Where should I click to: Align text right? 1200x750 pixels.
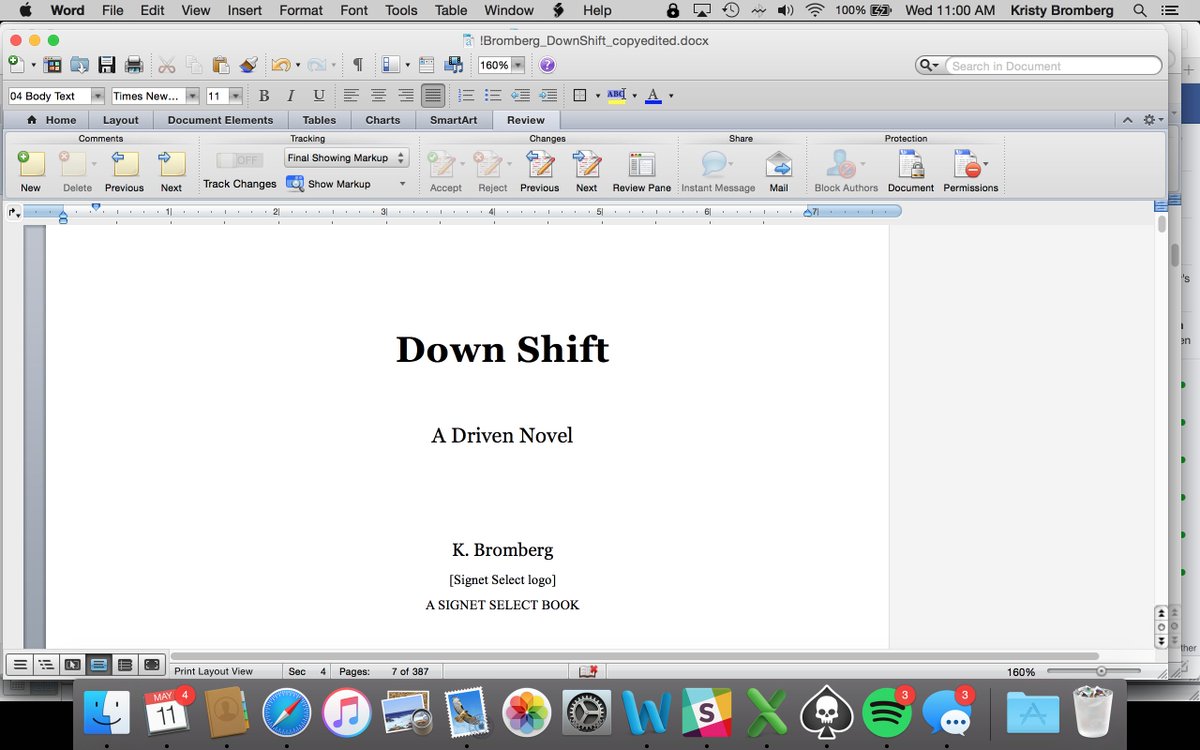point(406,96)
